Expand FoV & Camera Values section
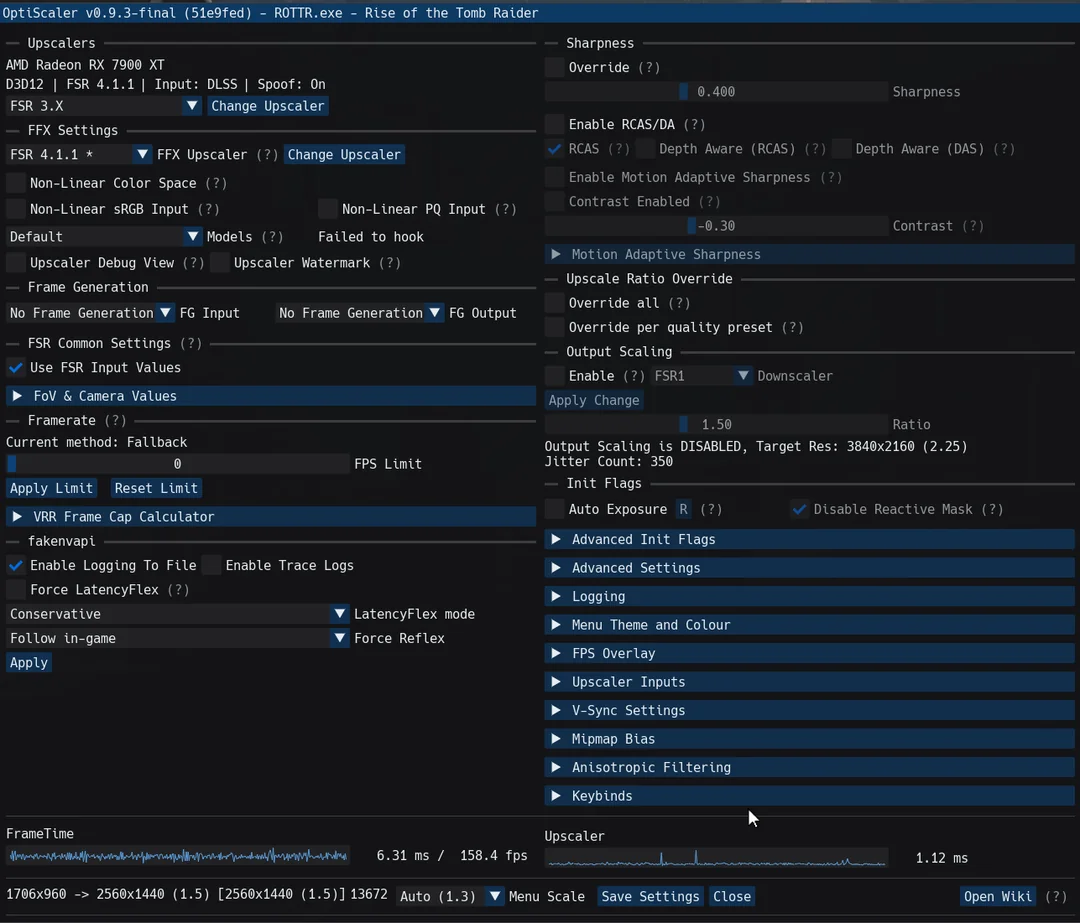 coord(271,396)
